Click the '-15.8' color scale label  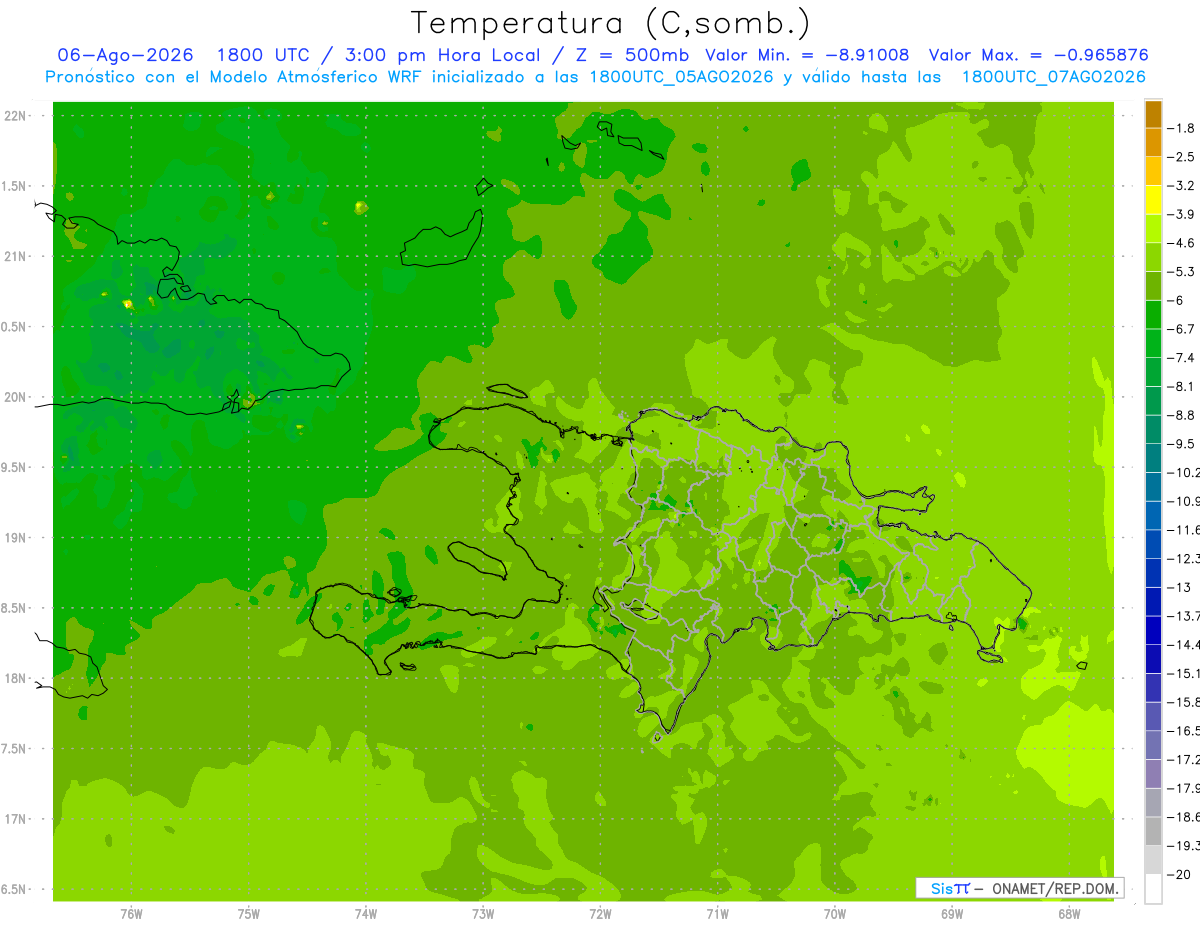click(1184, 702)
